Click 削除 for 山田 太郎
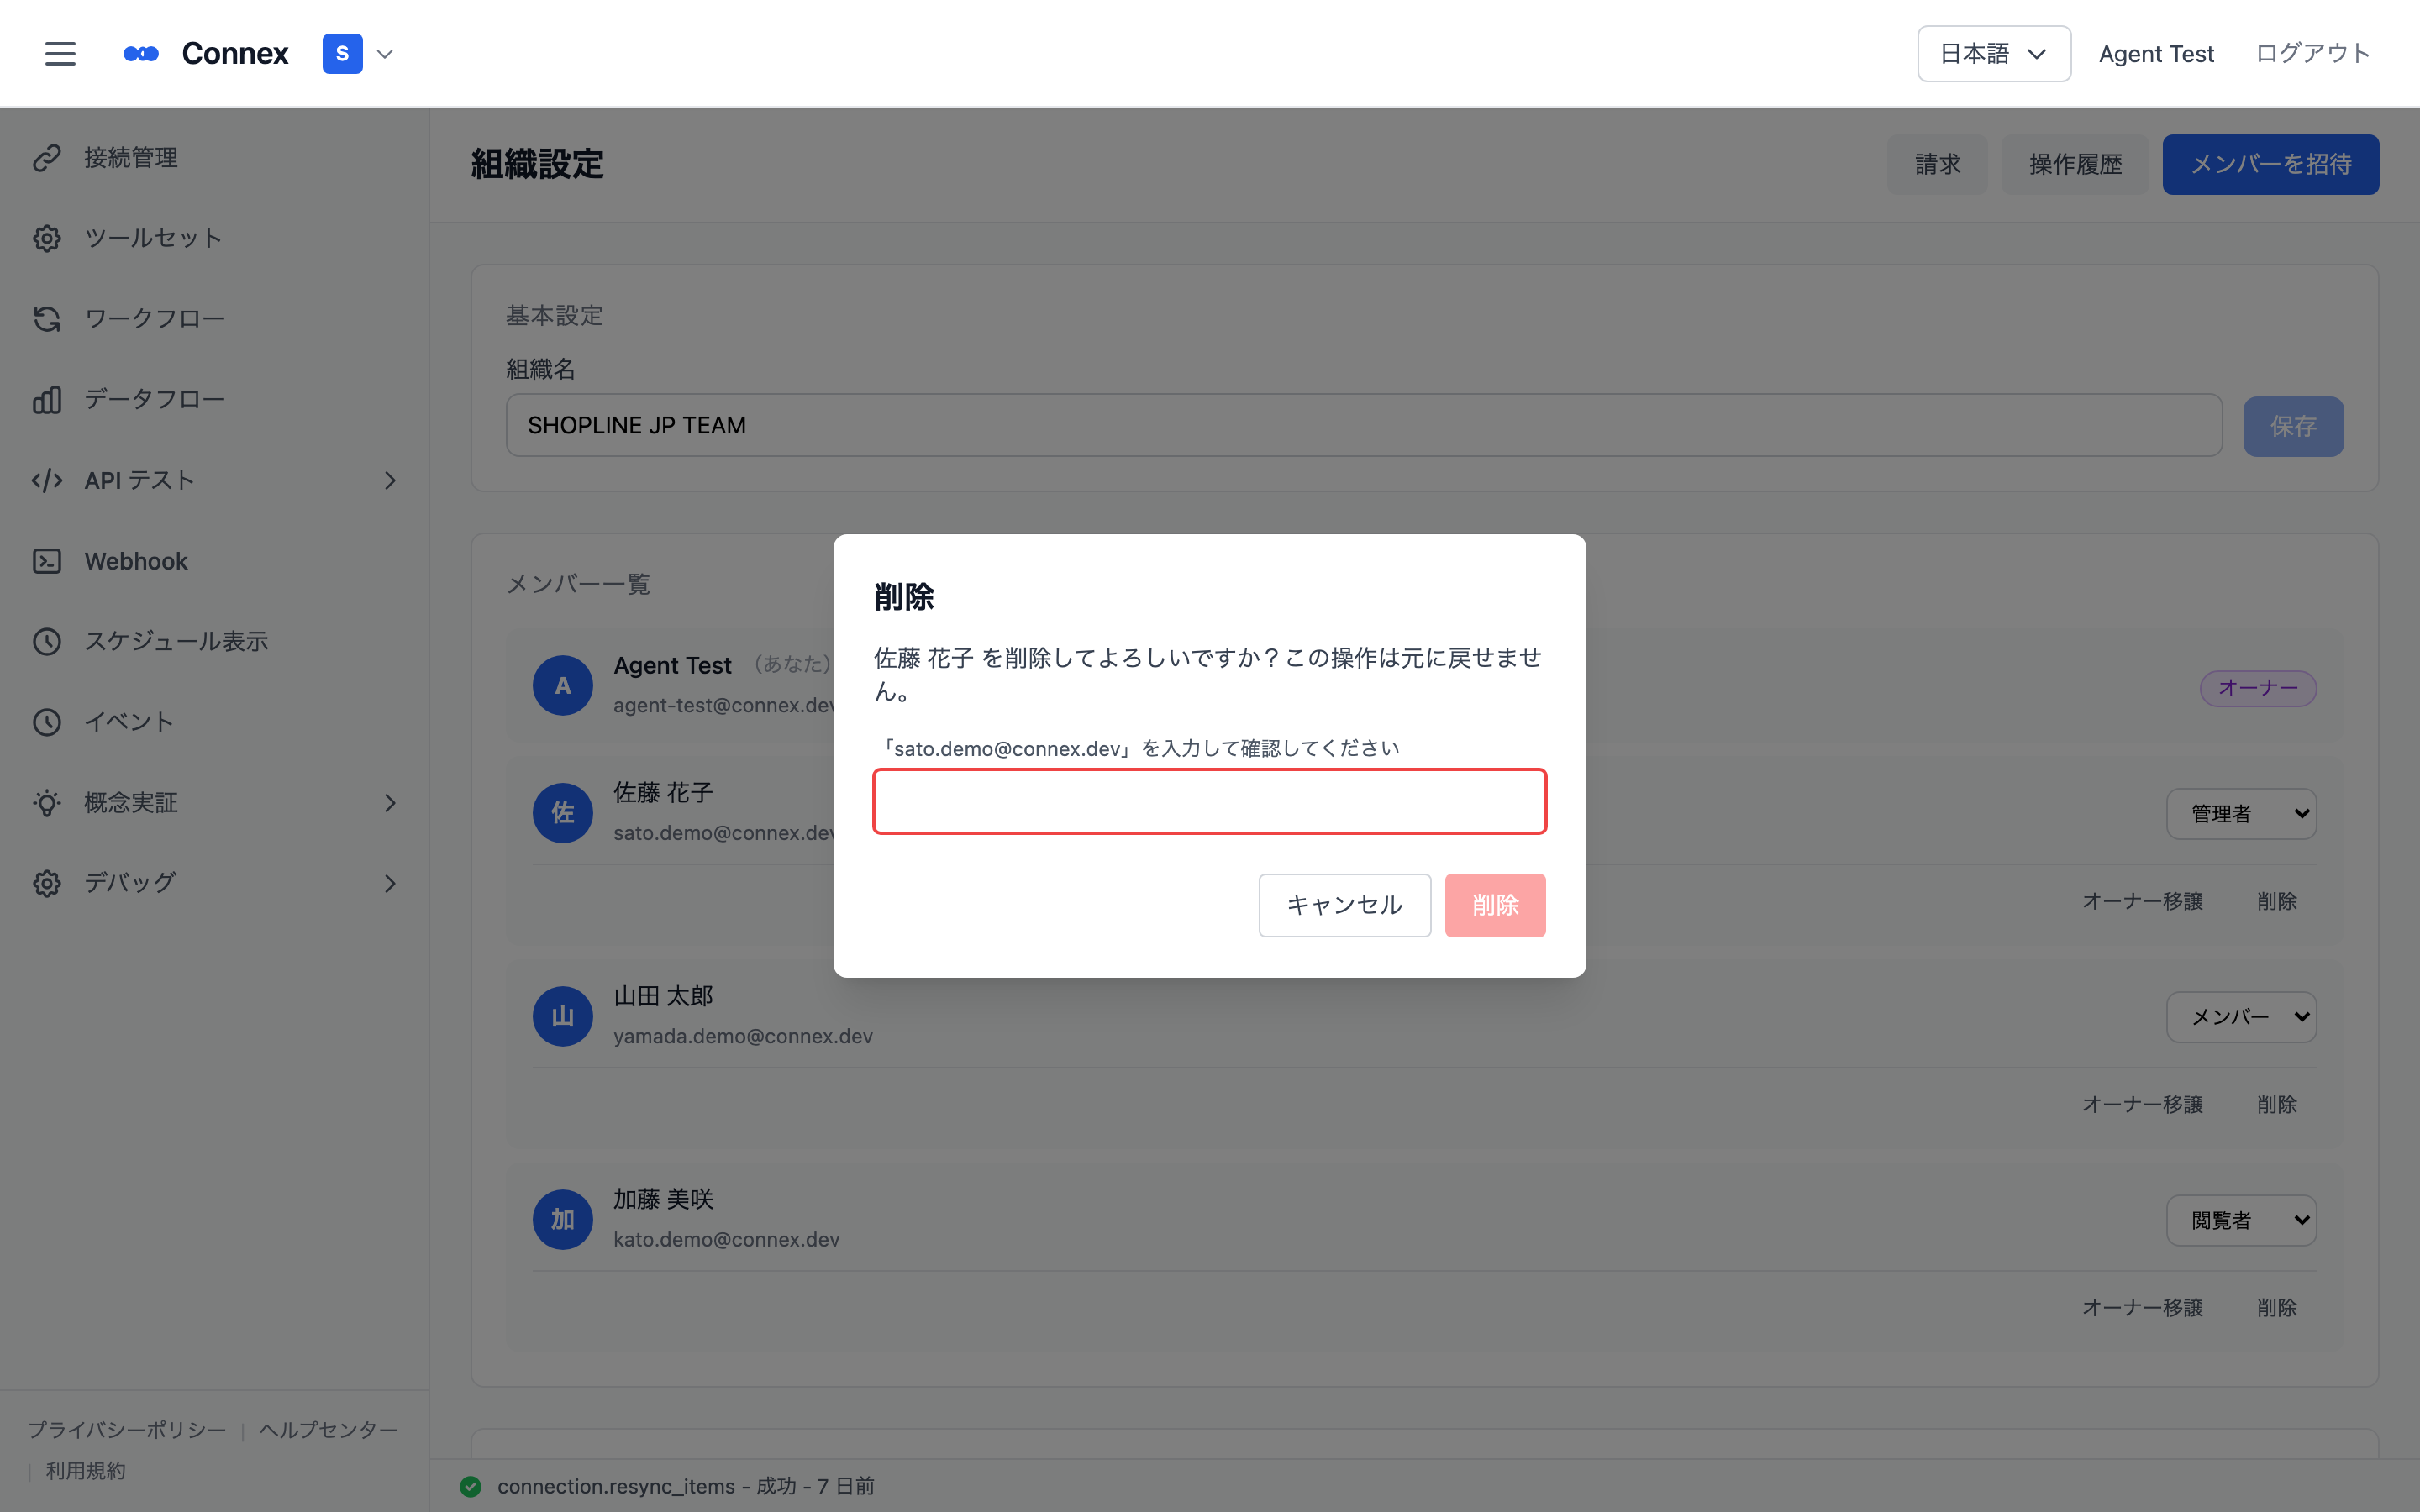Image resolution: width=2420 pixels, height=1512 pixels. point(2277,1104)
